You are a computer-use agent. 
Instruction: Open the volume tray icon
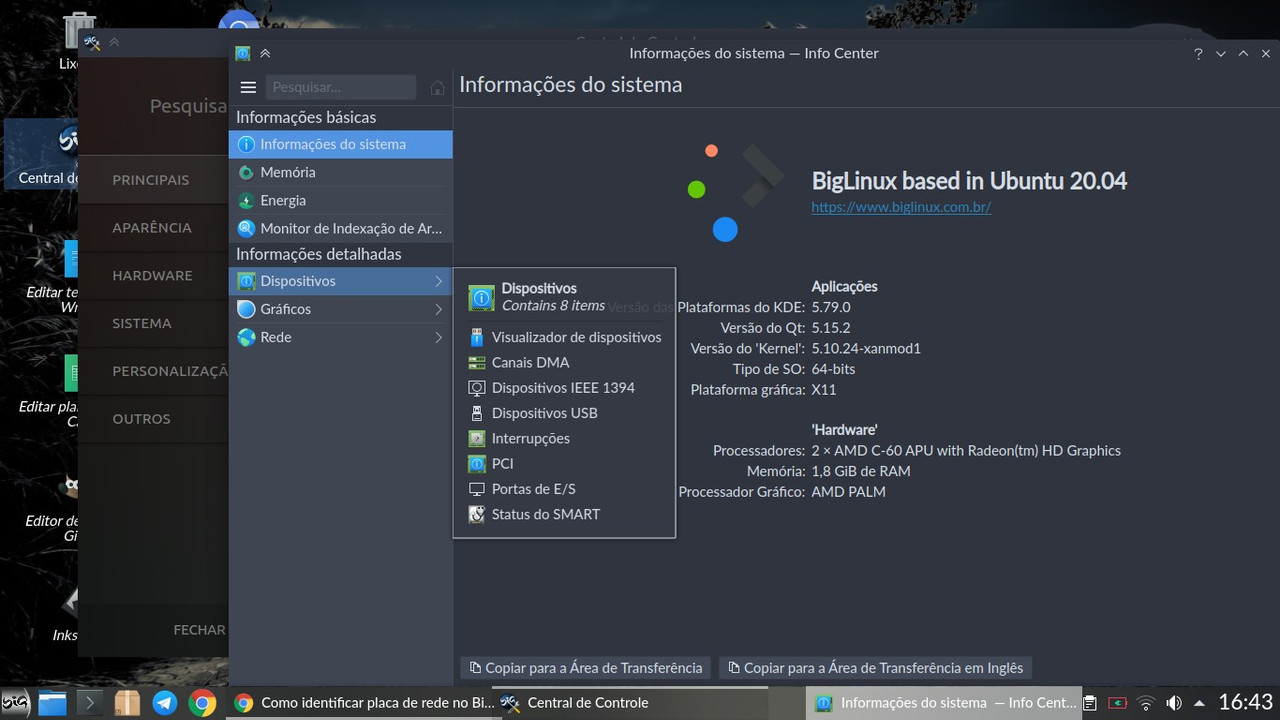coord(1174,703)
